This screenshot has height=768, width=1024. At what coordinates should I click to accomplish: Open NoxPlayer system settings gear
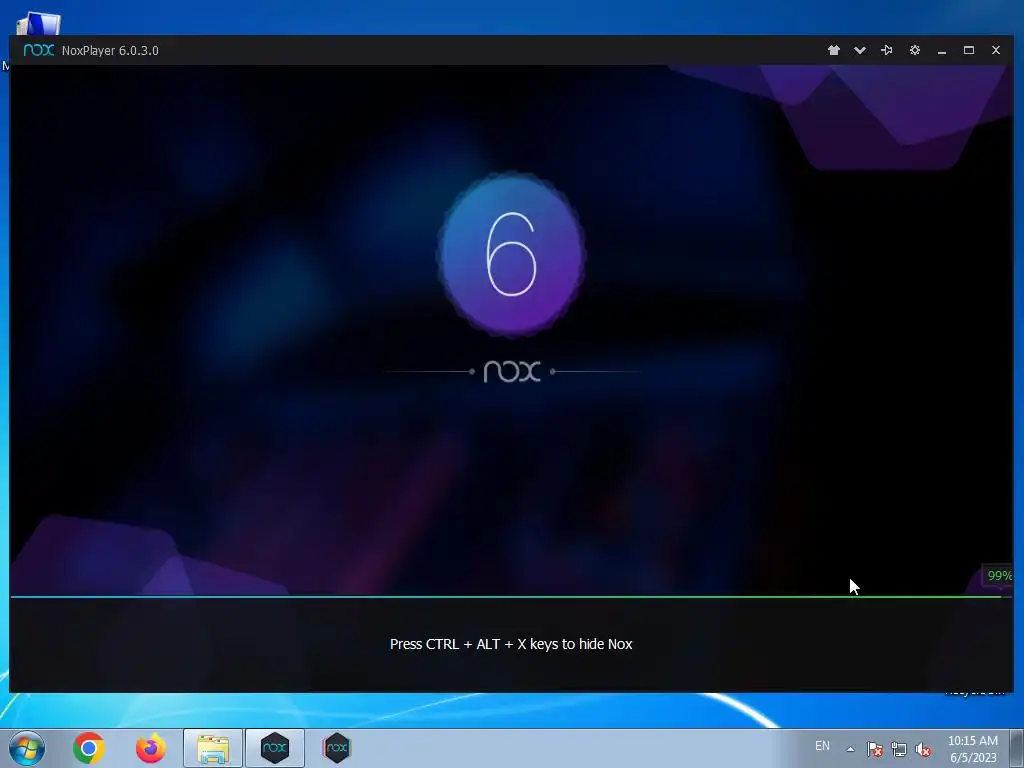point(914,50)
